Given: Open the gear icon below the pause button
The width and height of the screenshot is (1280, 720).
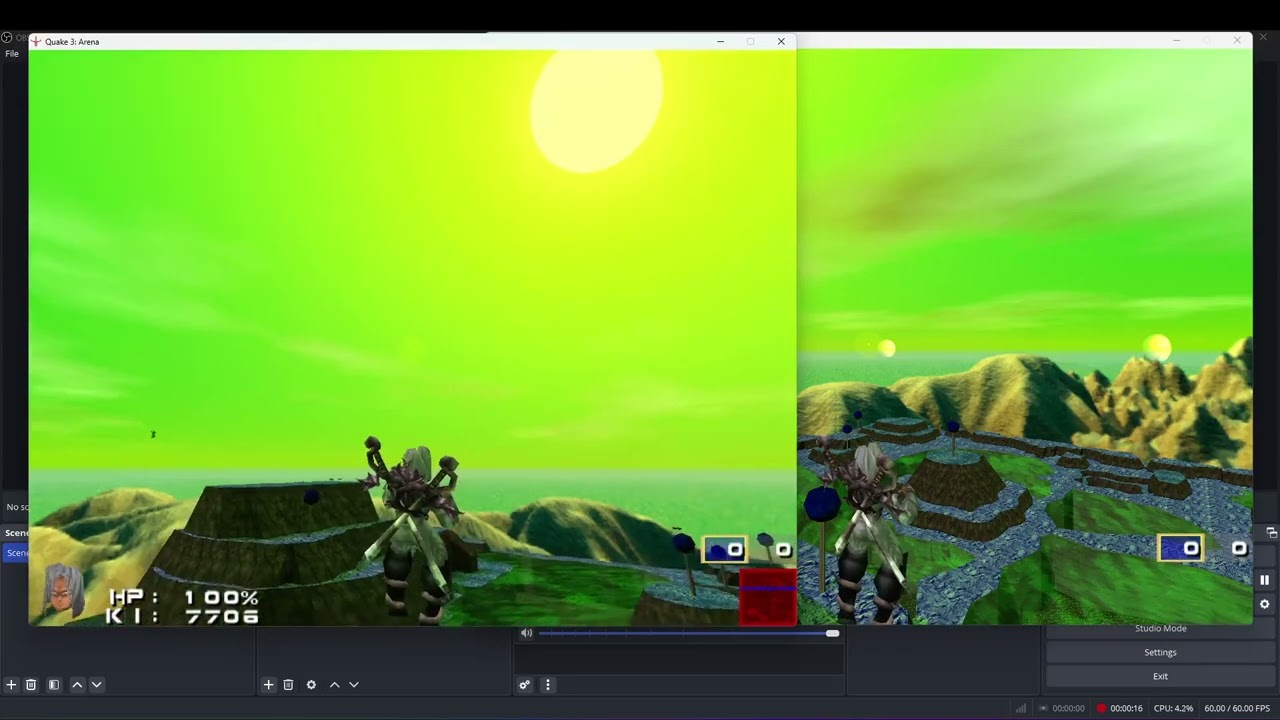Looking at the screenshot, I should coord(1264,604).
